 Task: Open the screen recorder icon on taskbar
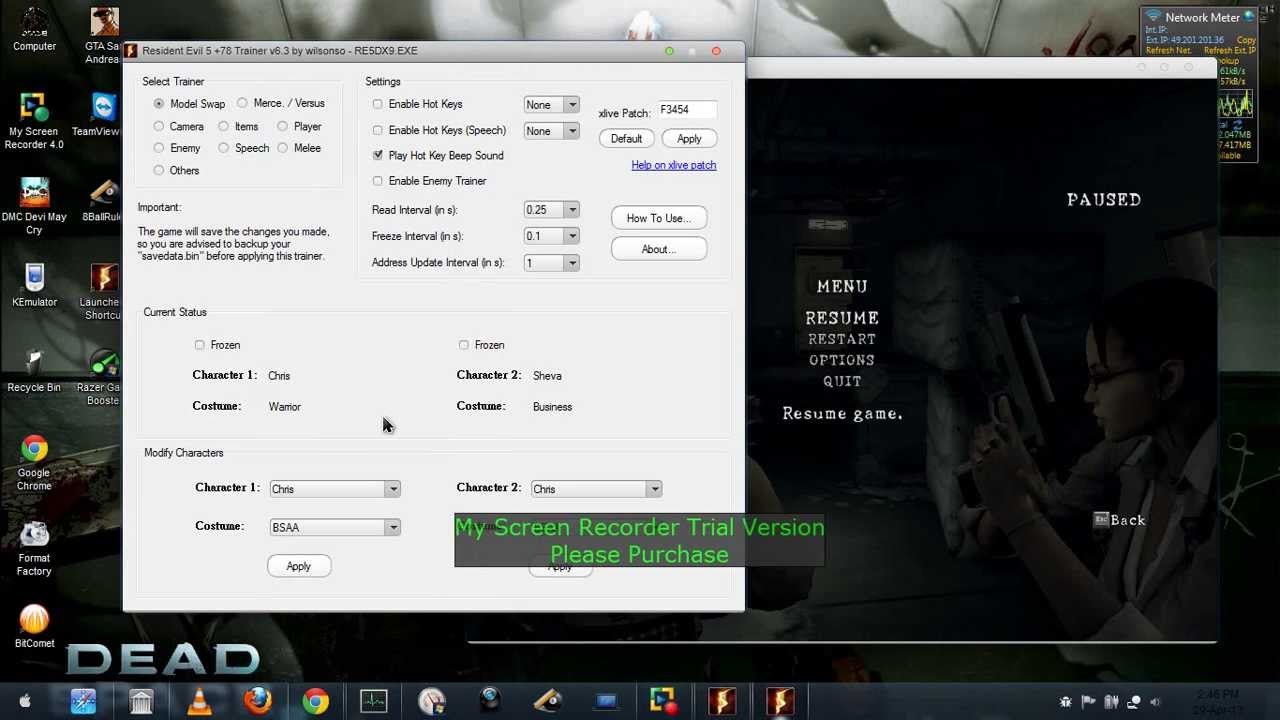click(663, 702)
